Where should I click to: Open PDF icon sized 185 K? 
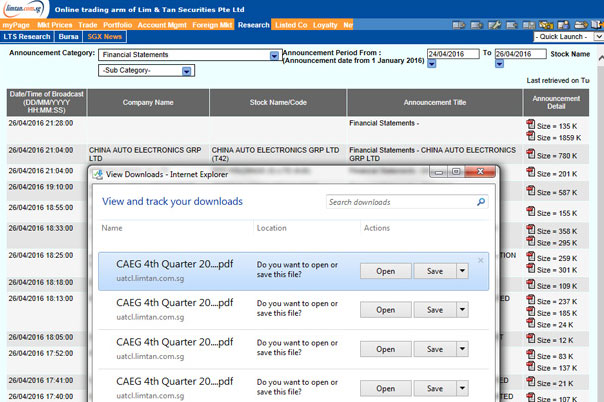(x=531, y=312)
